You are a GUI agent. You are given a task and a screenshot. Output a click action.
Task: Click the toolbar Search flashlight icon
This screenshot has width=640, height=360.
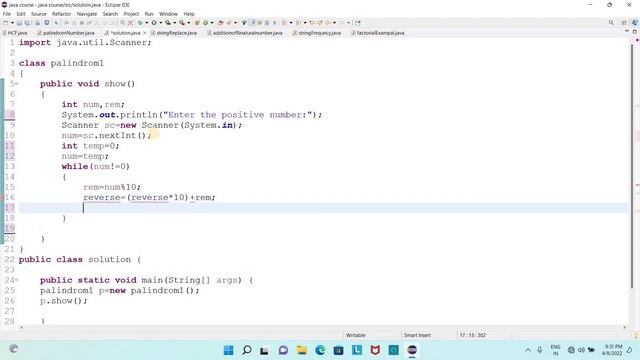229,23
